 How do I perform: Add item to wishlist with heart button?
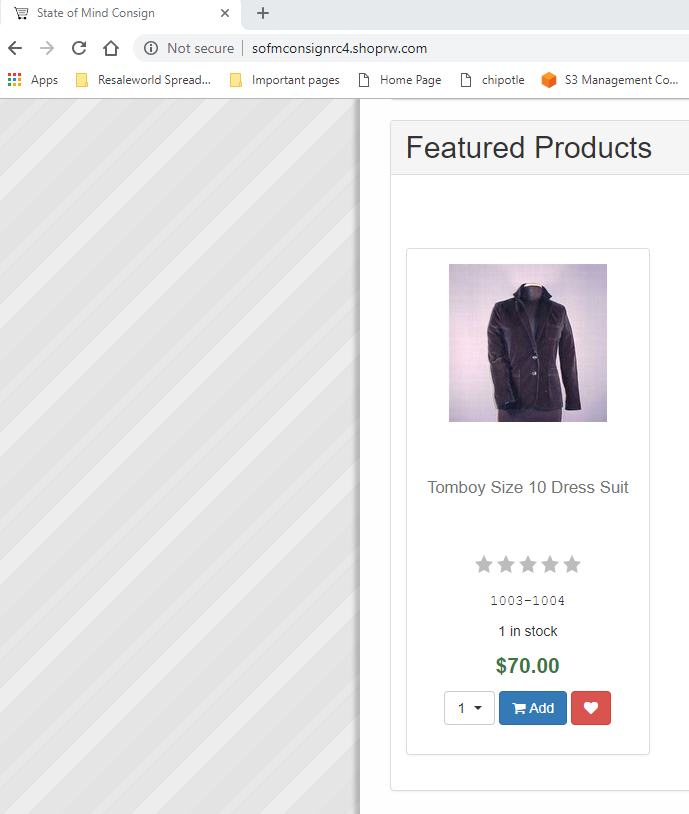tap(591, 708)
